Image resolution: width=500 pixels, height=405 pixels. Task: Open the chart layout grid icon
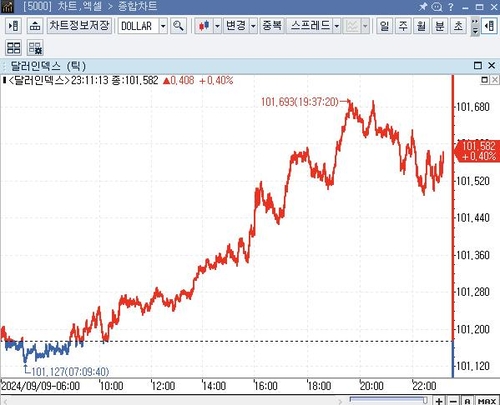(14, 48)
